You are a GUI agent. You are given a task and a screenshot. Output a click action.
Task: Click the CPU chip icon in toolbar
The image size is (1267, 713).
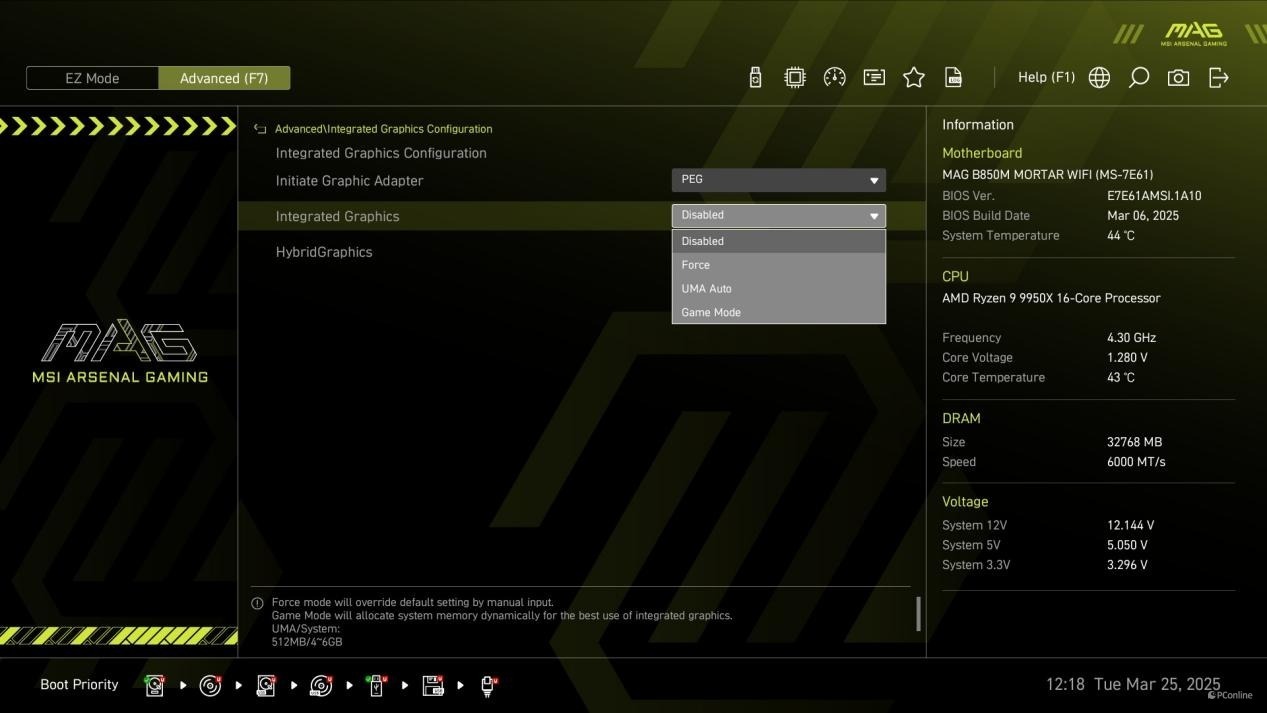click(795, 78)
